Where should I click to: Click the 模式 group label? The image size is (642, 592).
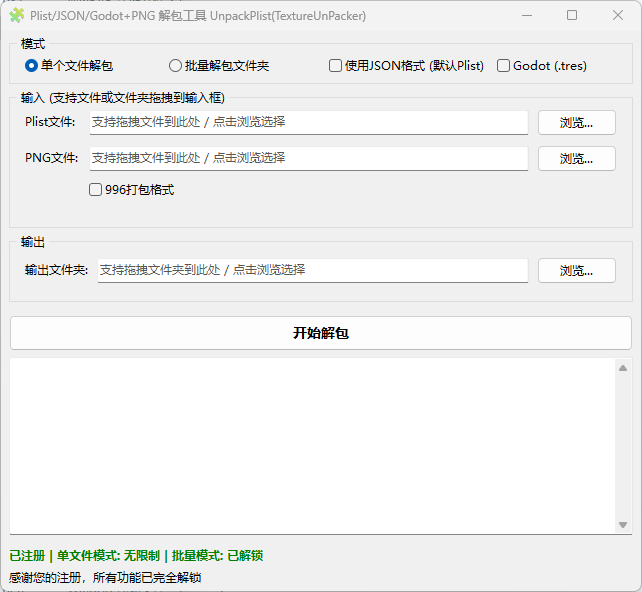tap(33, 44)
